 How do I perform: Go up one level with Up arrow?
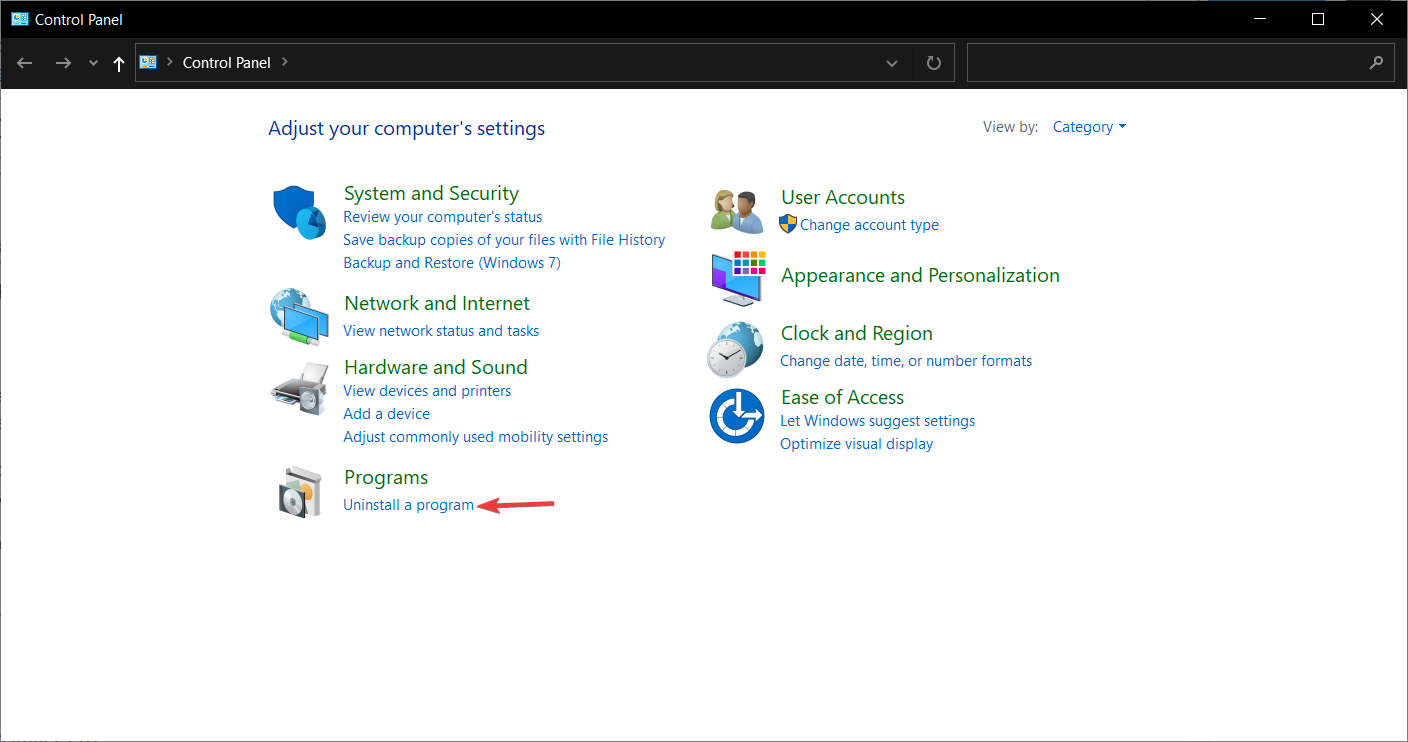[x=119, y=63]
